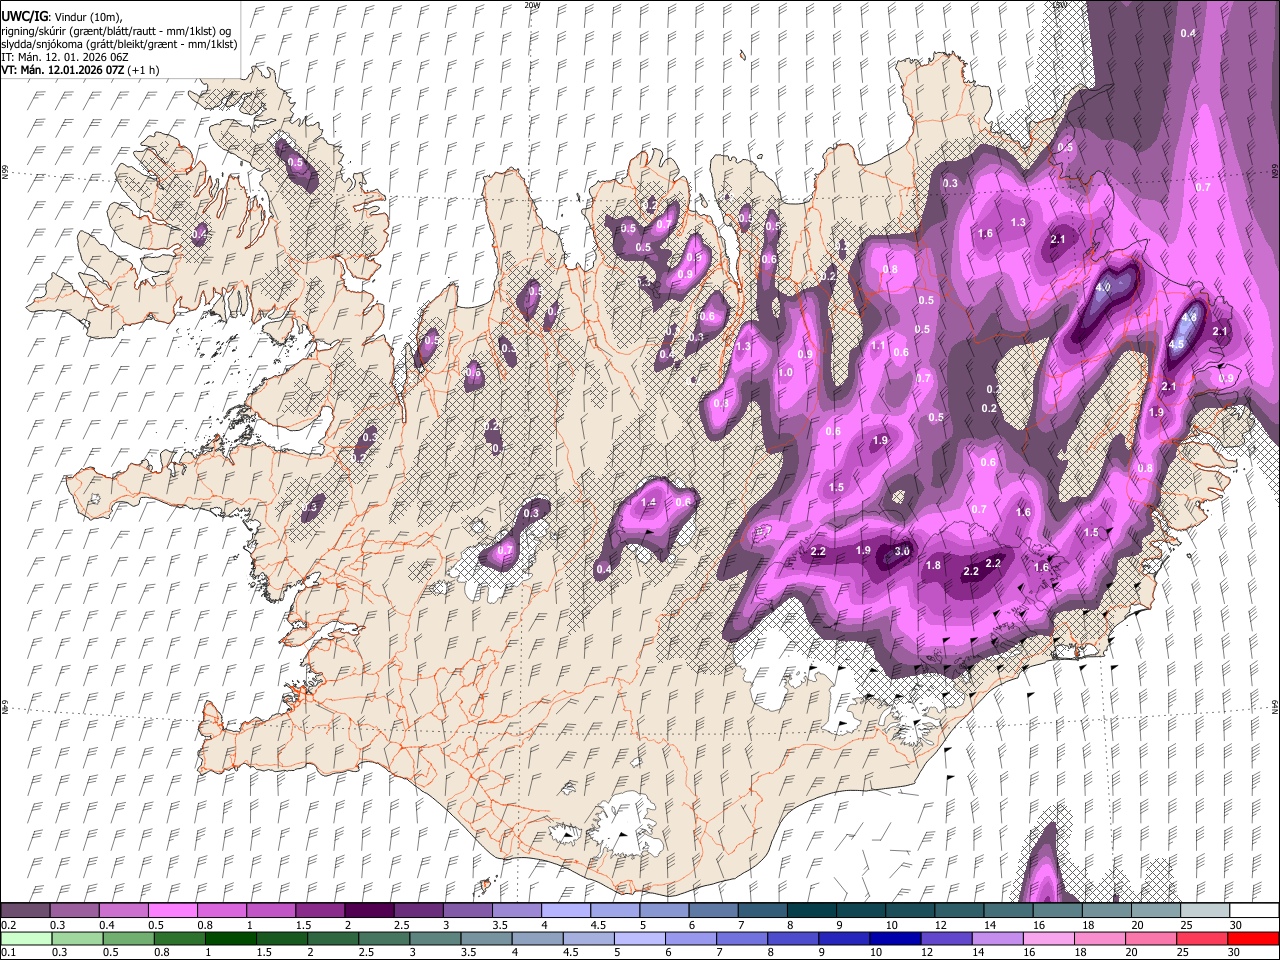This screenshot has width=1280, height=960.
Task: Click the grey-blue rain swatch above 4
Action: [x=538, y=939]
